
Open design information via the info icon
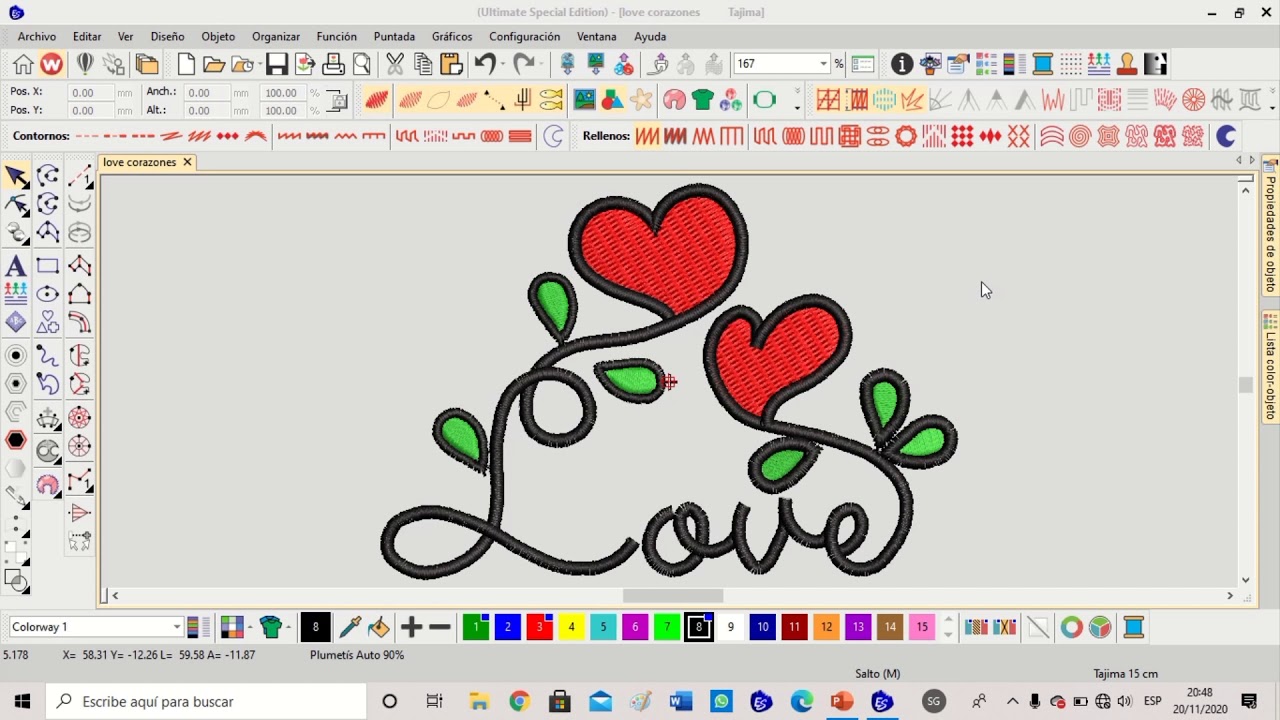[902, 64]
